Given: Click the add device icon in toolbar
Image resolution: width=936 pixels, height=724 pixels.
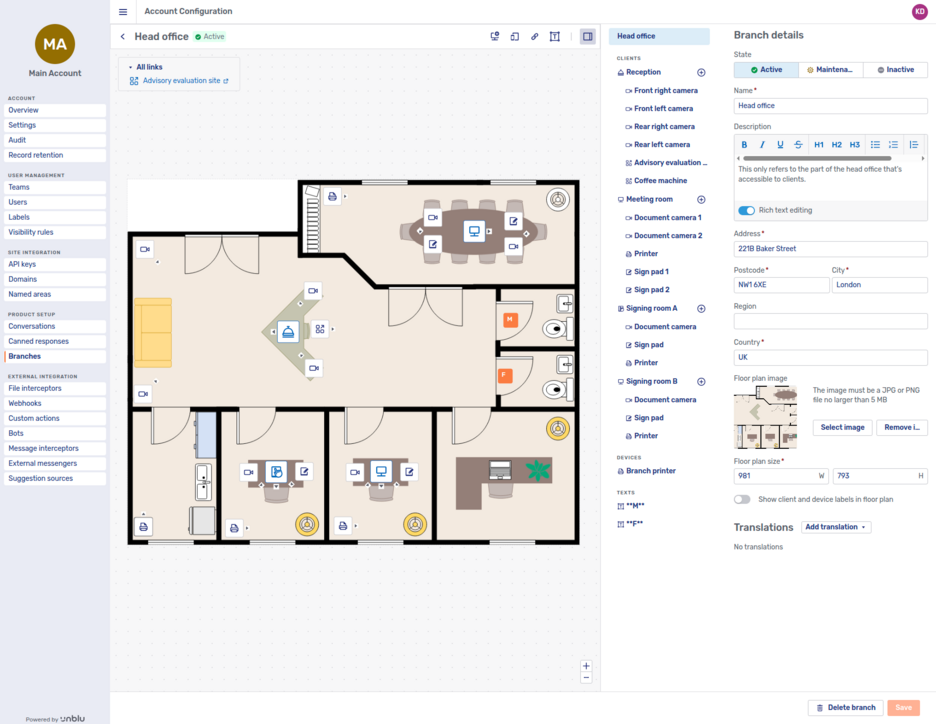Looking at the screenshot, I should (515, 36).
